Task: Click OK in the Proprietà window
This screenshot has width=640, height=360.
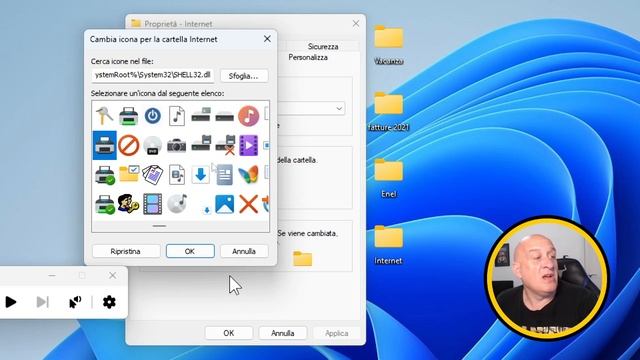Action: 229,333
